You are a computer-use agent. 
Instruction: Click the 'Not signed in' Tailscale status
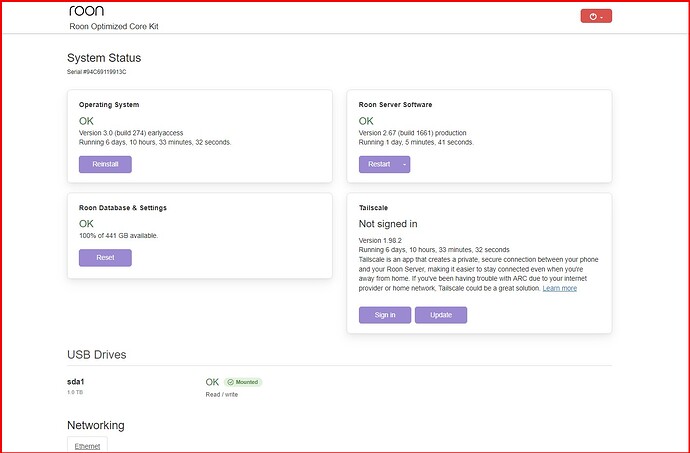pyautogui.click(x=388, y=224)
